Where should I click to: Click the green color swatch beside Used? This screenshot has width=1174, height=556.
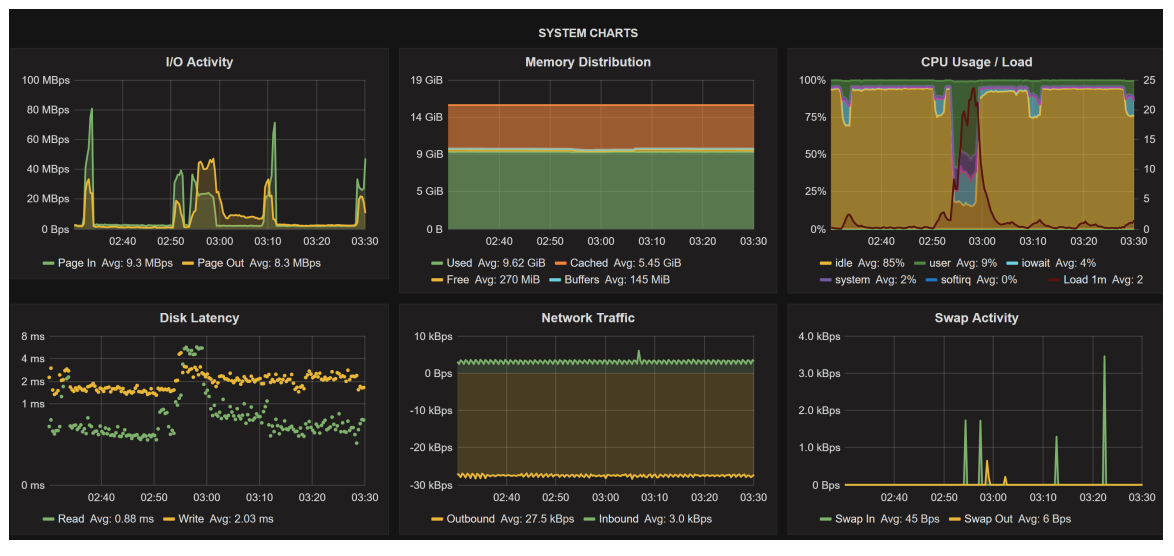tap(437, 263)
